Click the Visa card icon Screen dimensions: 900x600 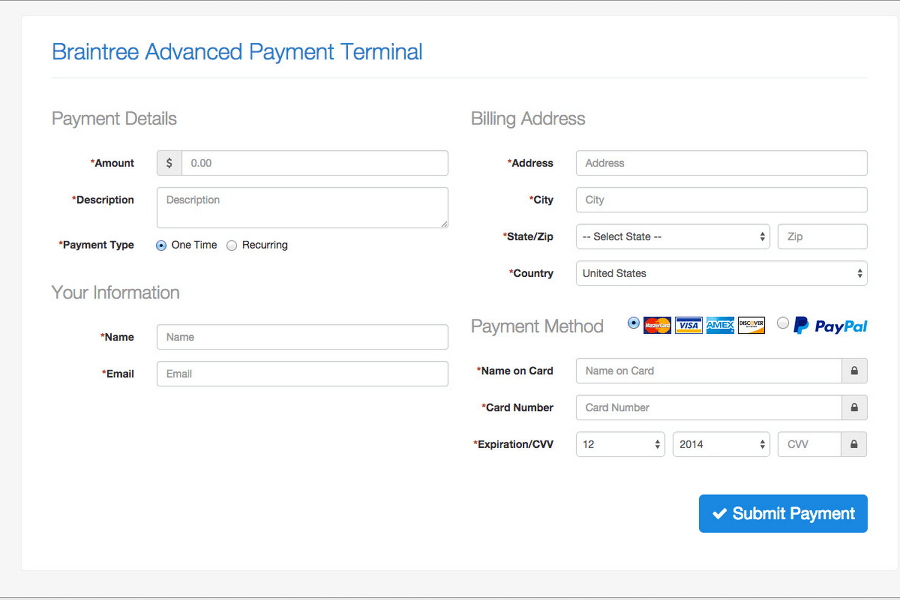[x=688, y=325]
